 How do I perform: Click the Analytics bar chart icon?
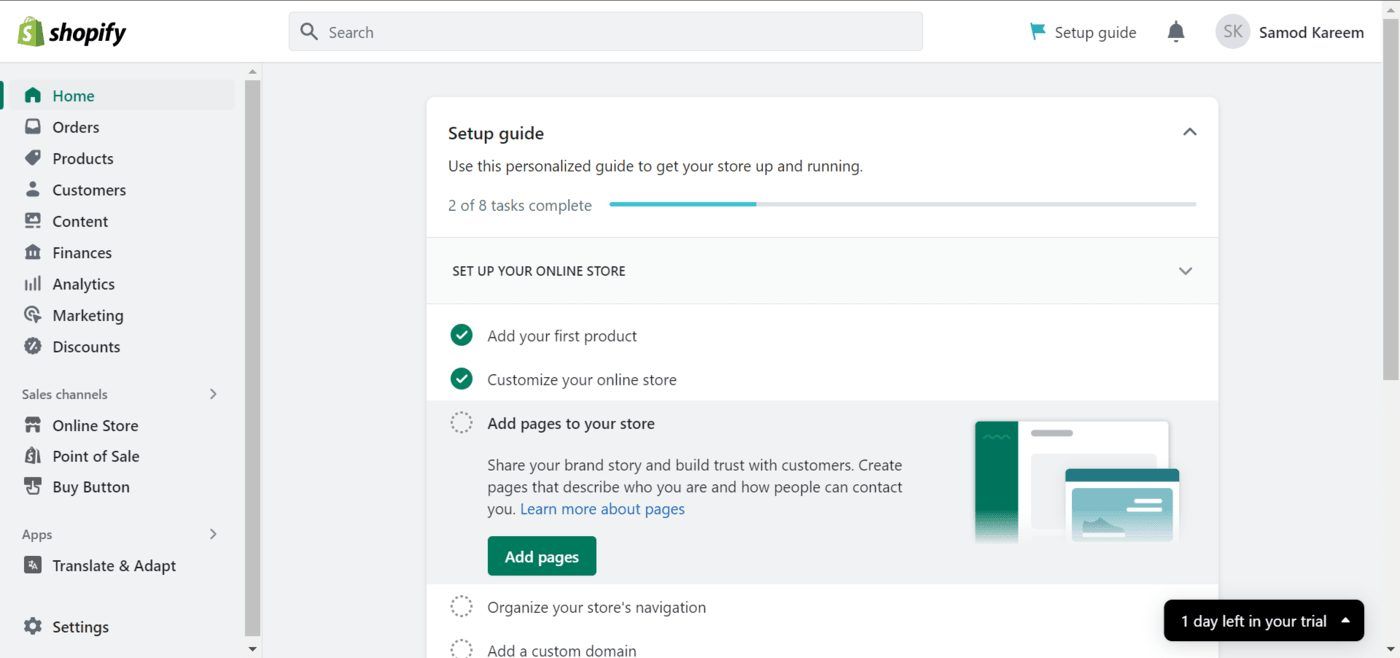coord(33,284)
